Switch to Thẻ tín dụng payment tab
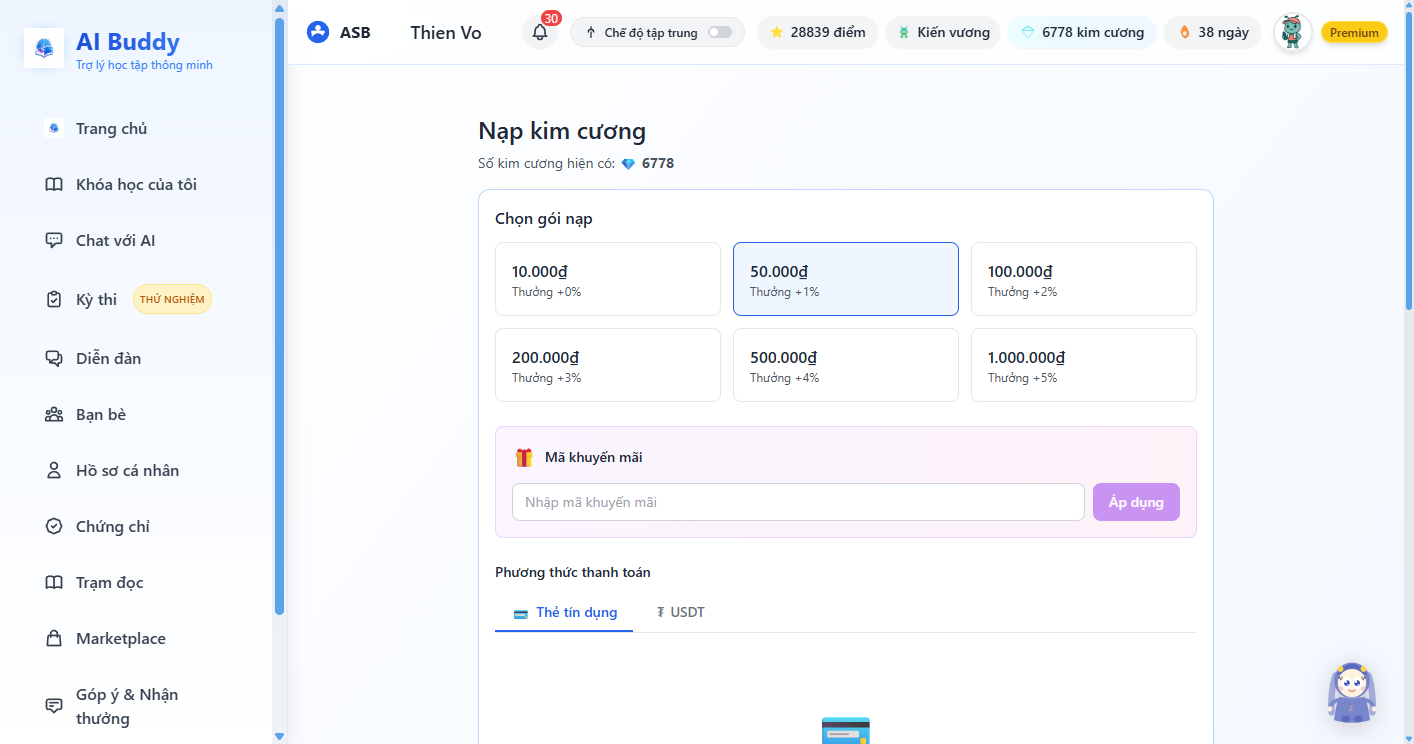 564,612
